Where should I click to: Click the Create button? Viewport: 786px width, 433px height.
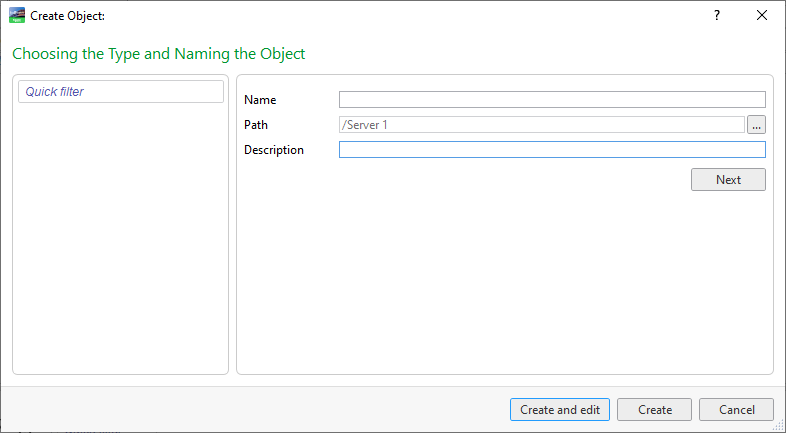click(655, 409)
